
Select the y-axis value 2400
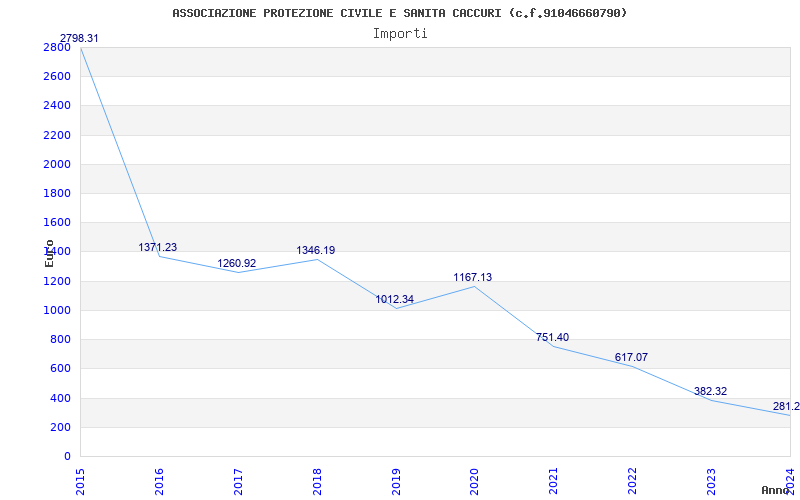point(57,106)
